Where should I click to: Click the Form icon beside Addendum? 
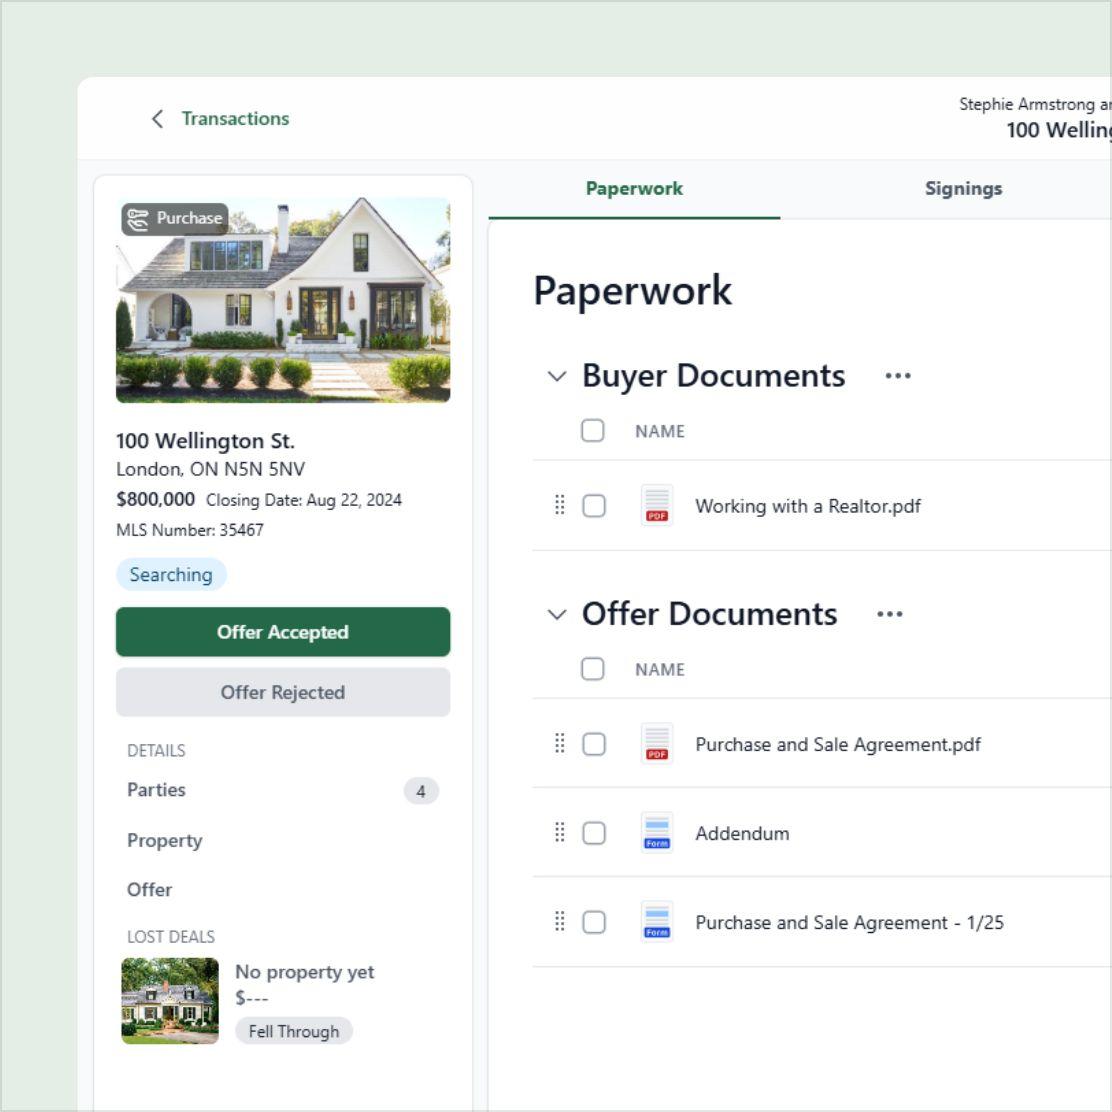tap(657, 833)
